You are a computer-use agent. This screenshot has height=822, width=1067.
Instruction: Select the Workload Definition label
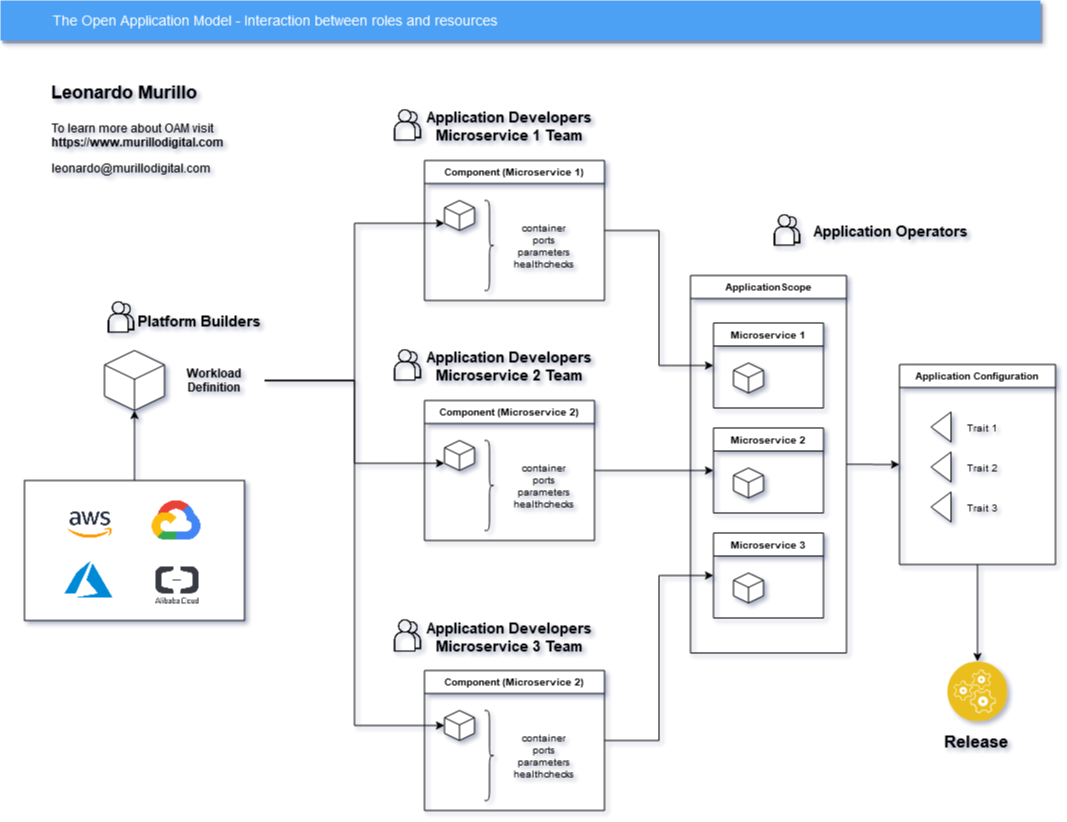pos(214,380)
